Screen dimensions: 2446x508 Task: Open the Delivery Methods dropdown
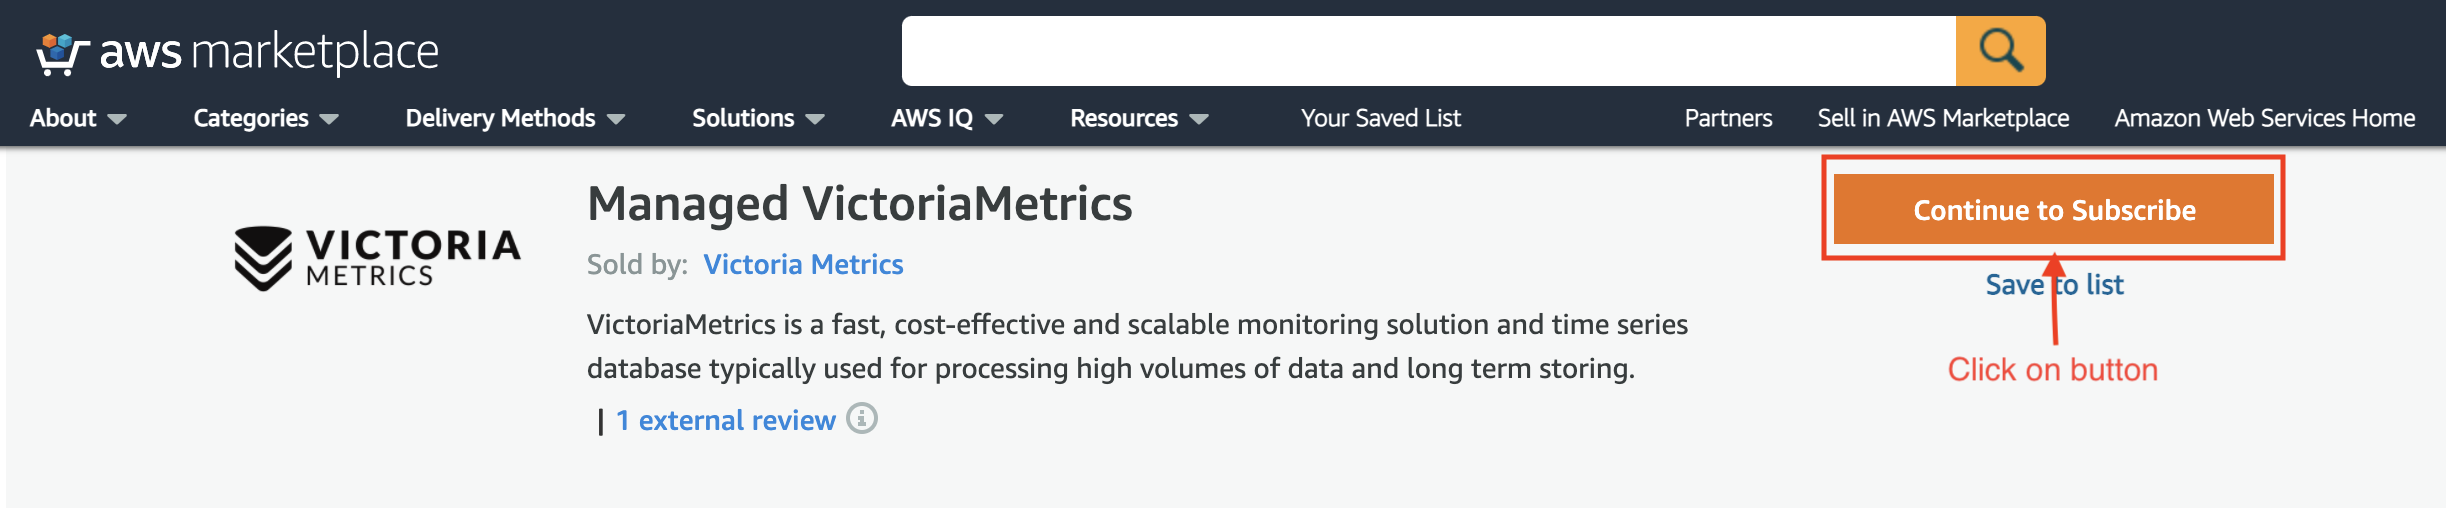515,118
